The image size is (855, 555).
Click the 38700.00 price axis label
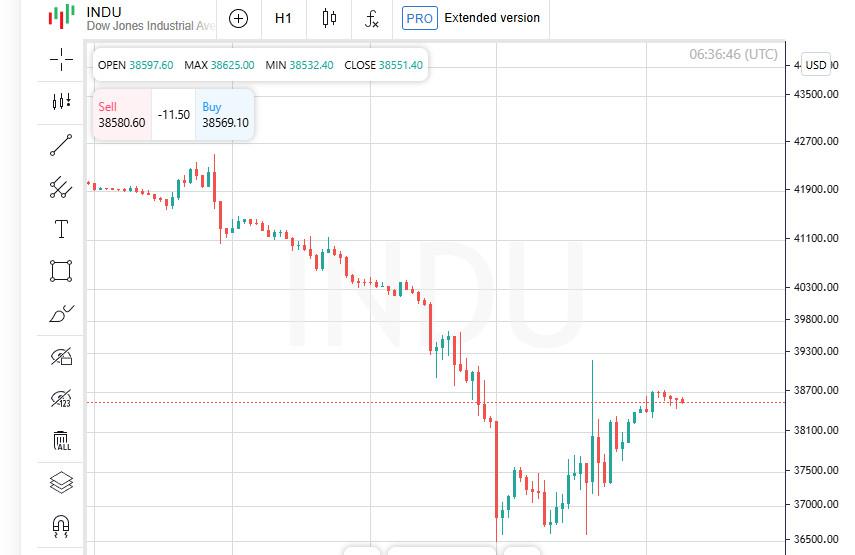coord(816,390)
